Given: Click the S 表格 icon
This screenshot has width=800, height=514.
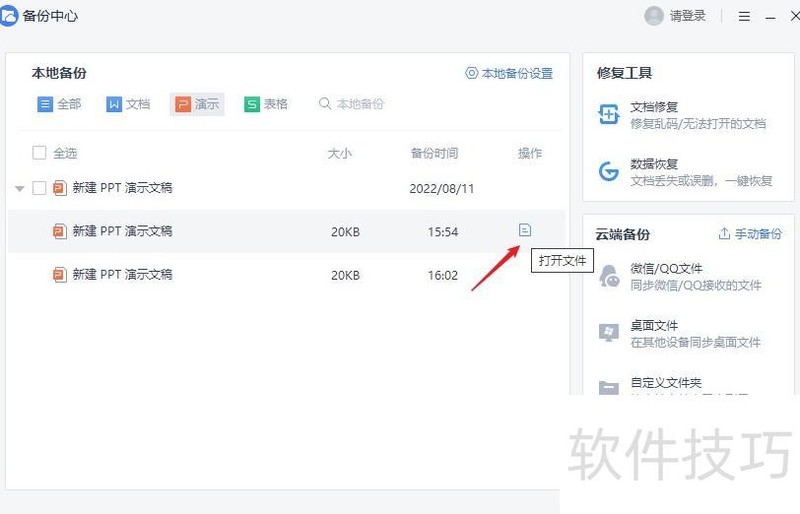Looking at the screenshot, I should point(252,104).
